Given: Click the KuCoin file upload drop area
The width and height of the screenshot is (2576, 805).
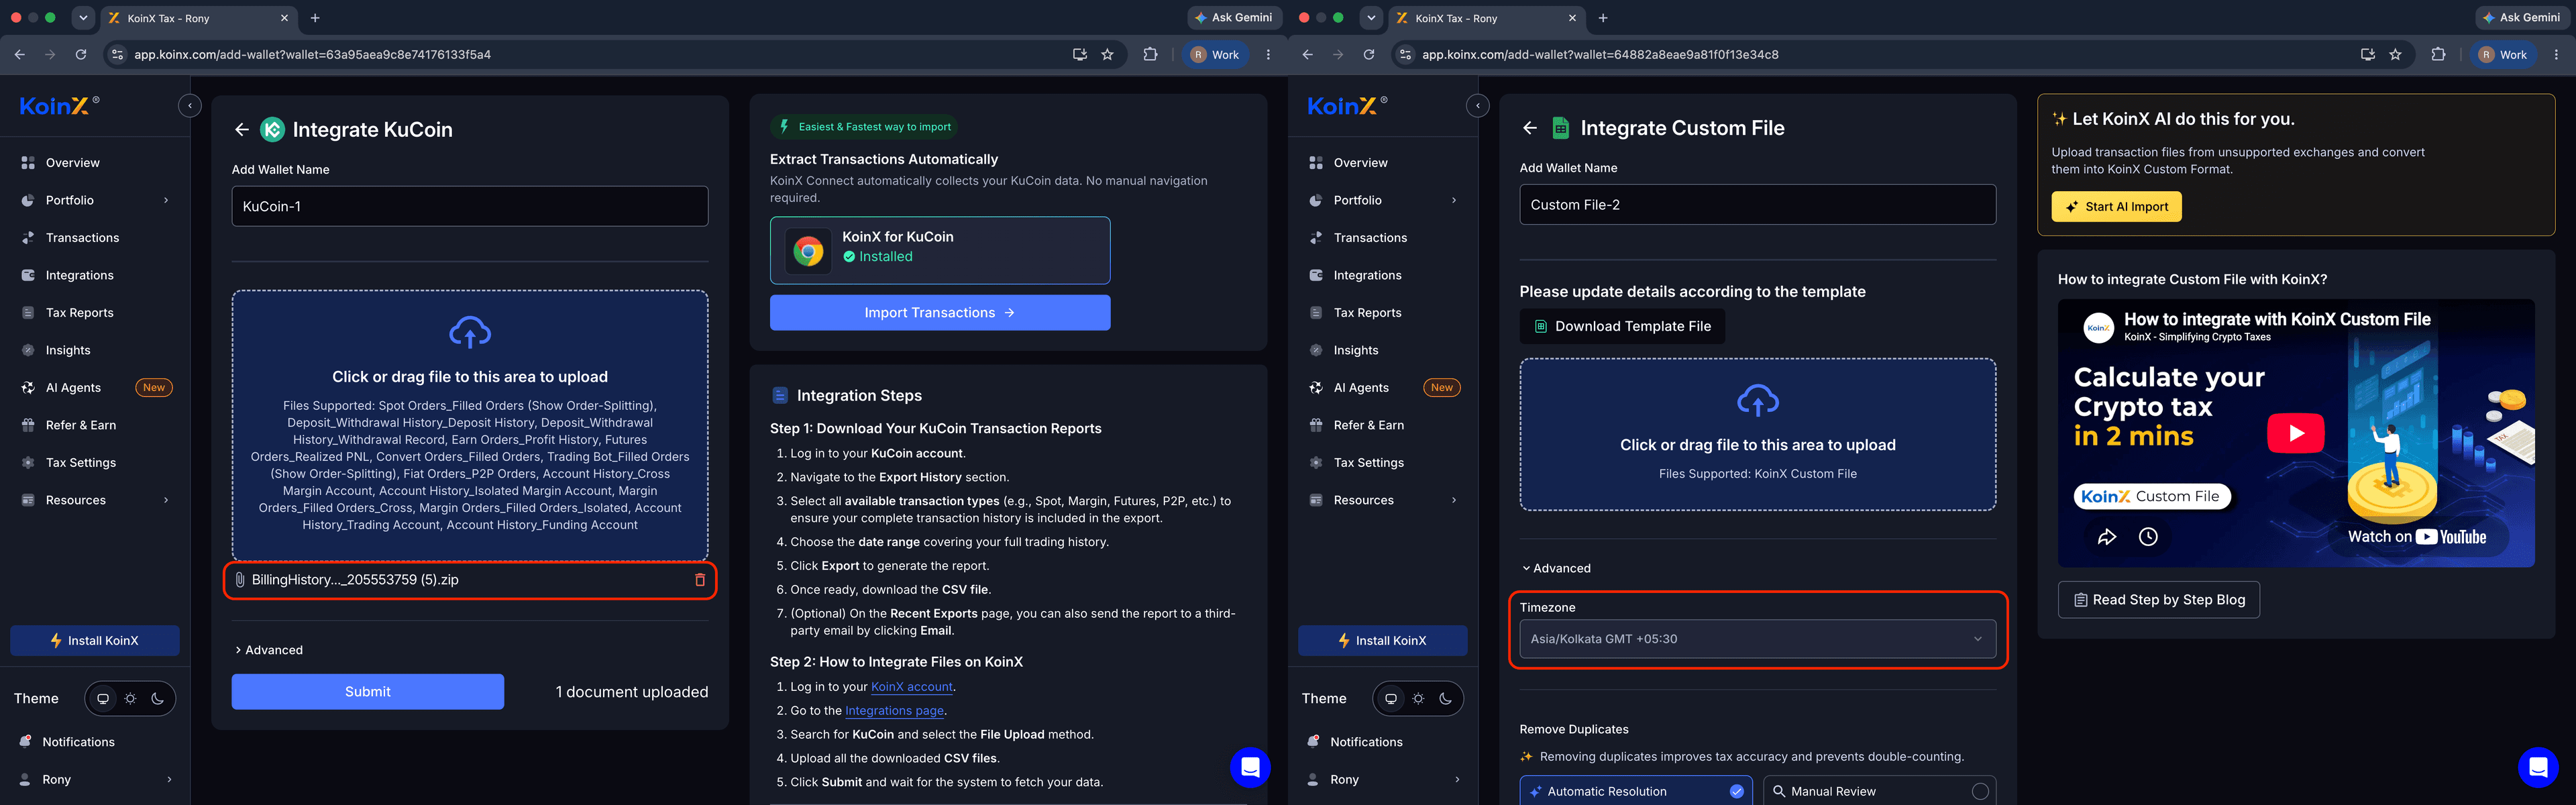Looking at the screenshot, I should [x=470, y=426].
